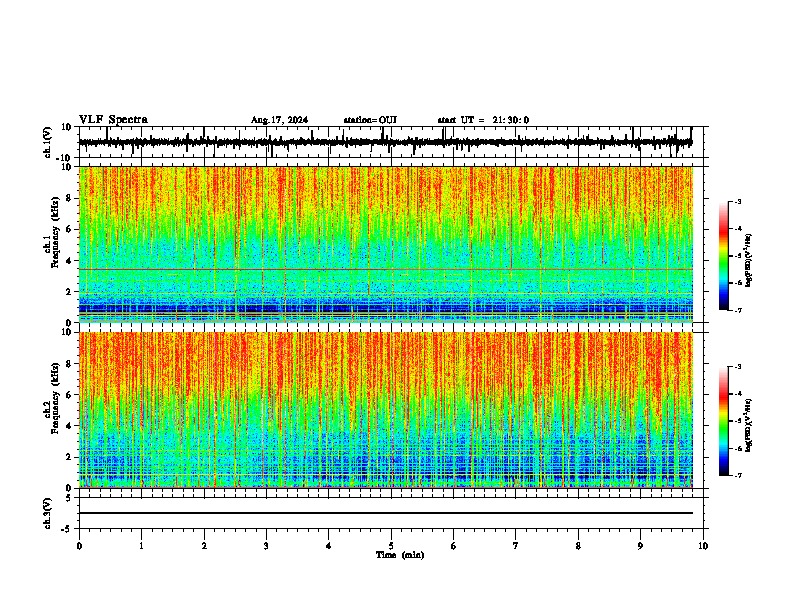
Task: Click the time axis tick label "9"
Action: pos(640,546)
